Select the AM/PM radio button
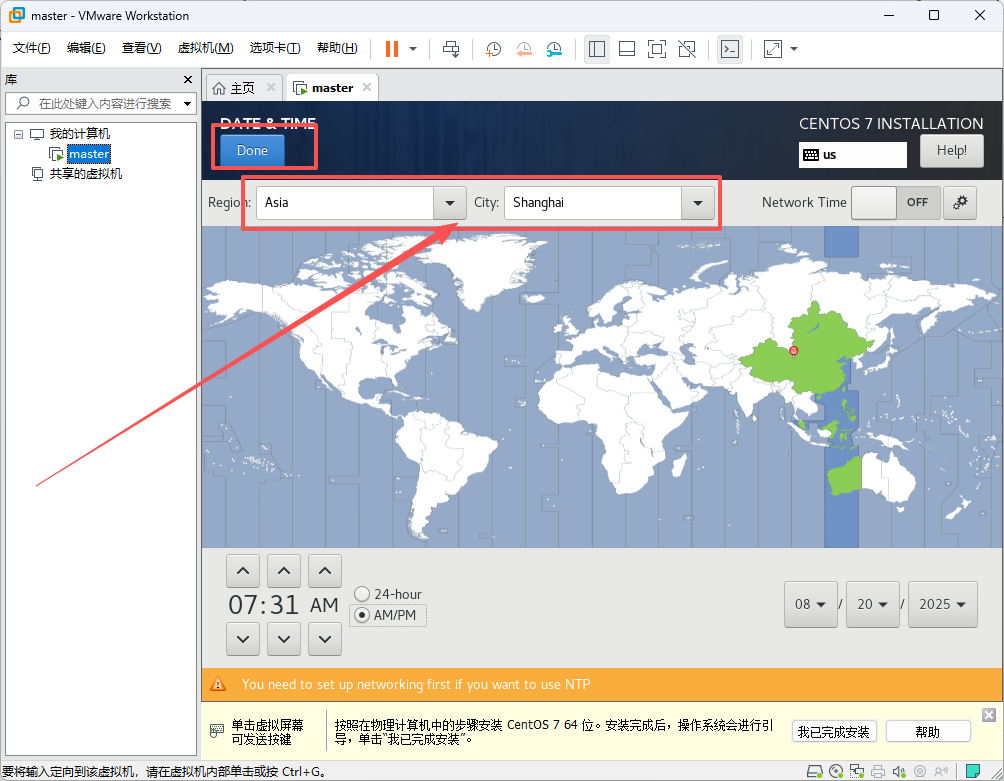 tap(362, 615)
